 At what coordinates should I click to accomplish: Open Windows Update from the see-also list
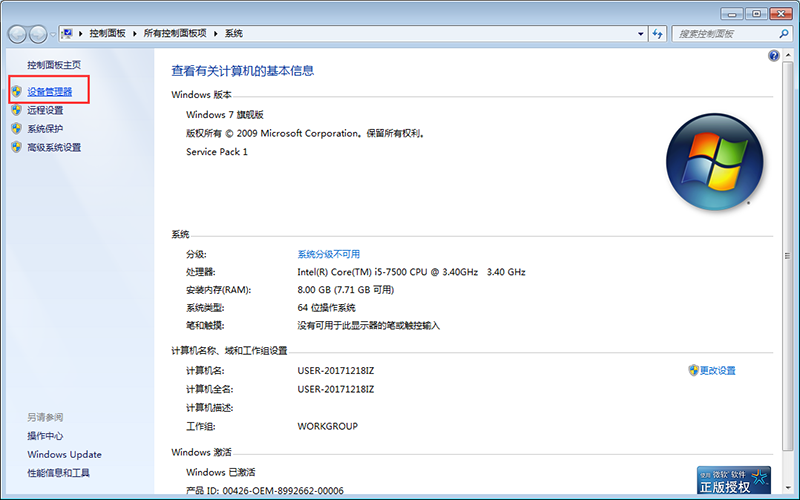click(x=64, y=454)
